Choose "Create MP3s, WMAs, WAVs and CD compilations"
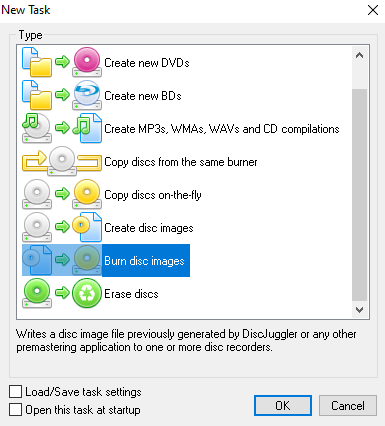The image size is (385, 426). point(222,129)
